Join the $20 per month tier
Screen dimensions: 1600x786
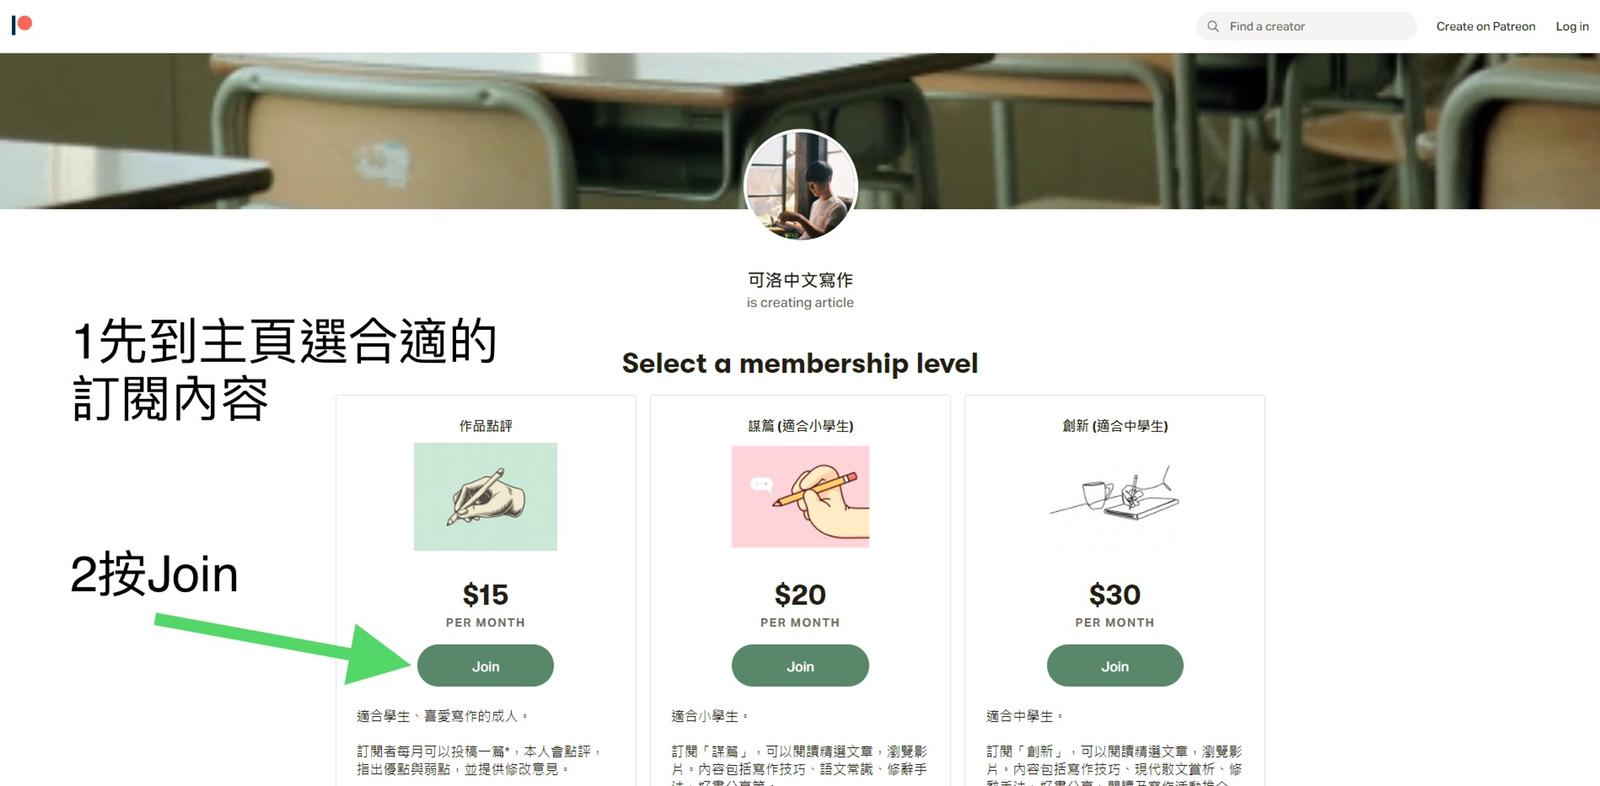pos(800,666)
